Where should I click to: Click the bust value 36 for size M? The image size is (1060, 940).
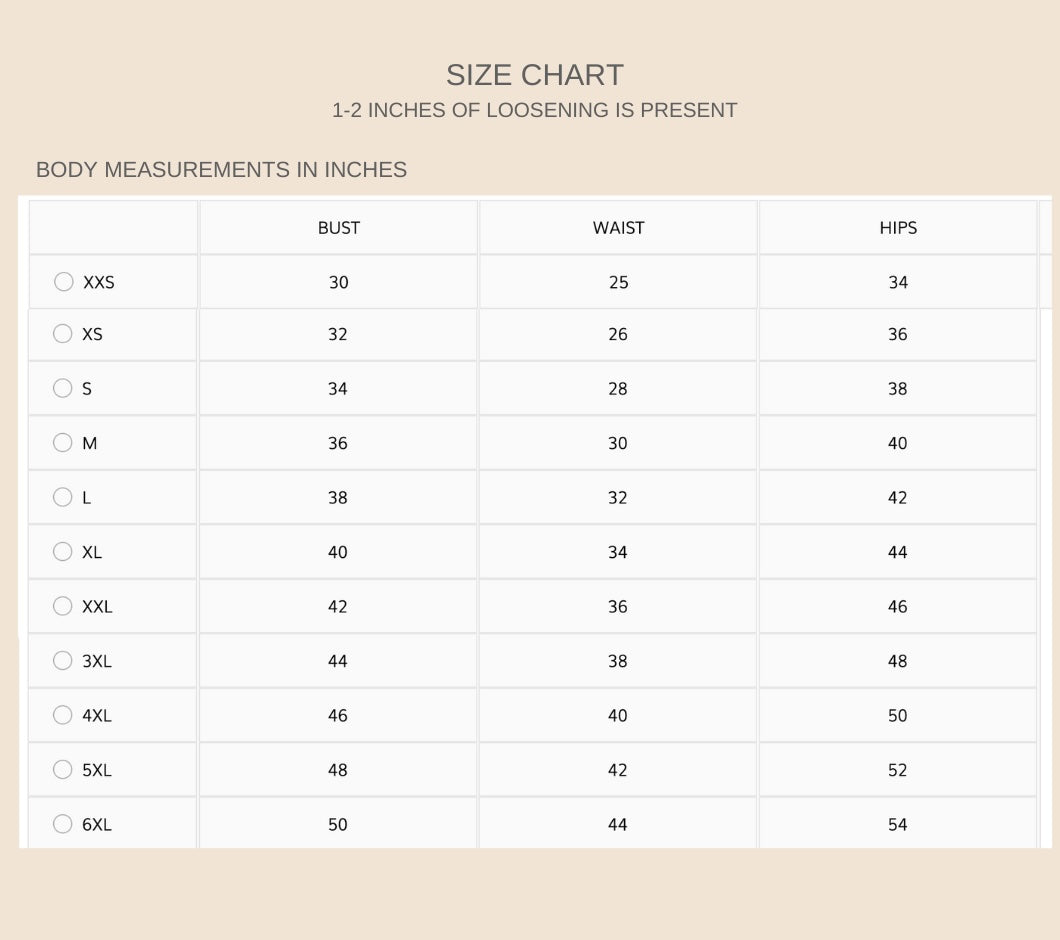coord(338,443)
